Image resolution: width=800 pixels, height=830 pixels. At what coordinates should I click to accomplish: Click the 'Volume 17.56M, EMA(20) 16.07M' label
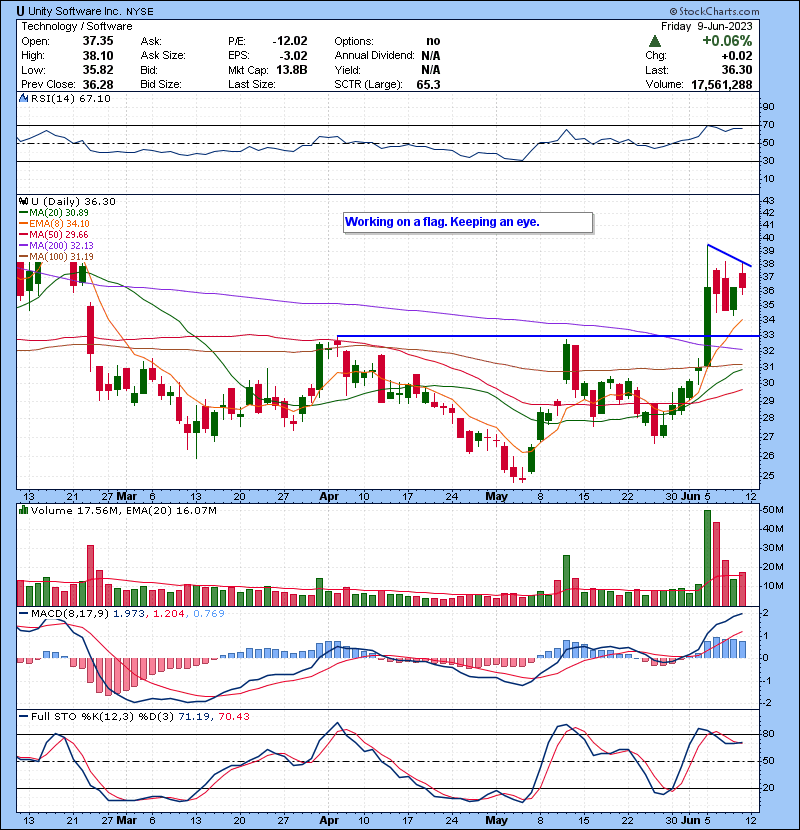point(123,510)
